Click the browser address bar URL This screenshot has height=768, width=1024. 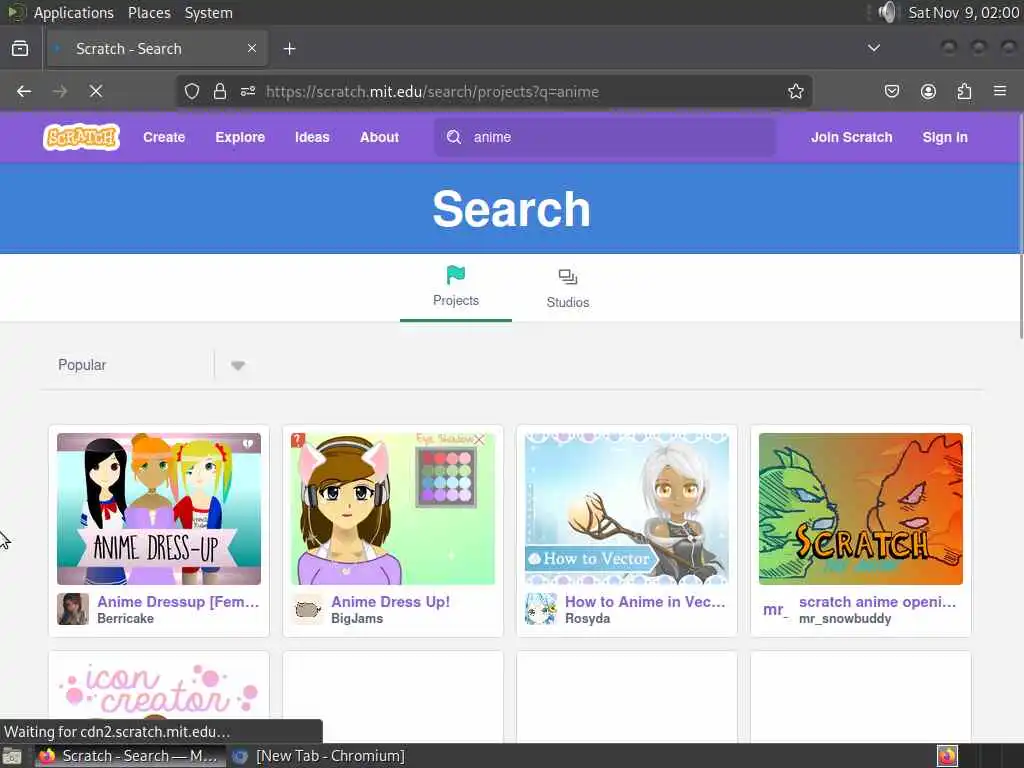click(432, 91)
